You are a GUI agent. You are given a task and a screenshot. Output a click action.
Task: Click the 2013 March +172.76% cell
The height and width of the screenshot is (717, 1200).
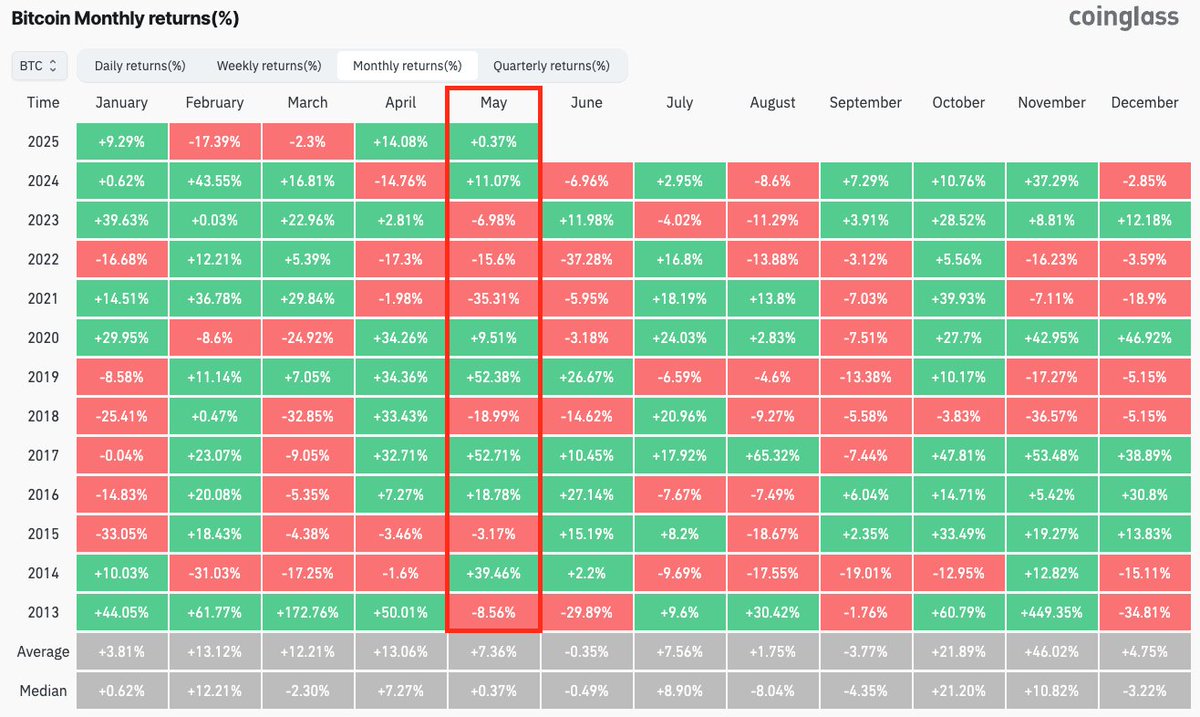click(307, 612)
